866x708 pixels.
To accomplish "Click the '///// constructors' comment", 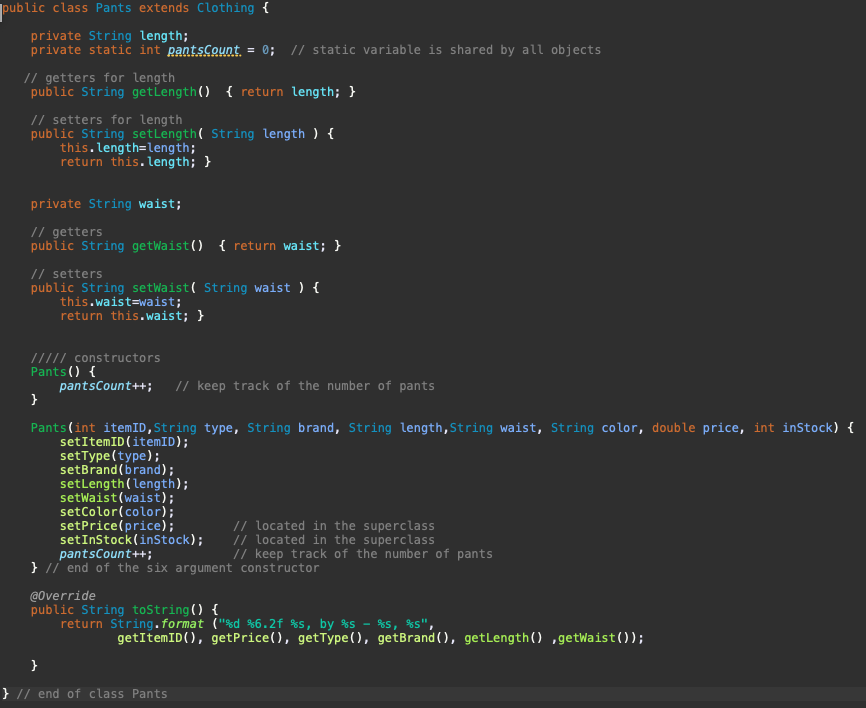I will (x=96, y=358).
